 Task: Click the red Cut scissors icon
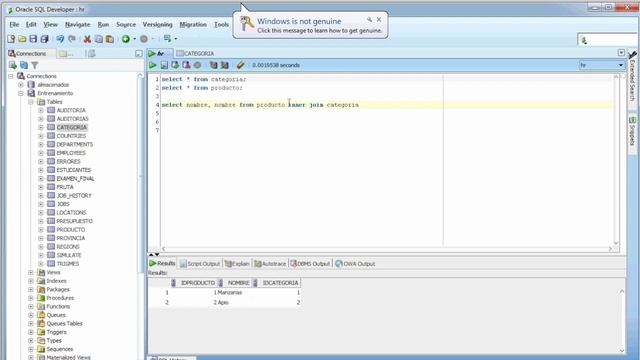[x=87, y=39]
